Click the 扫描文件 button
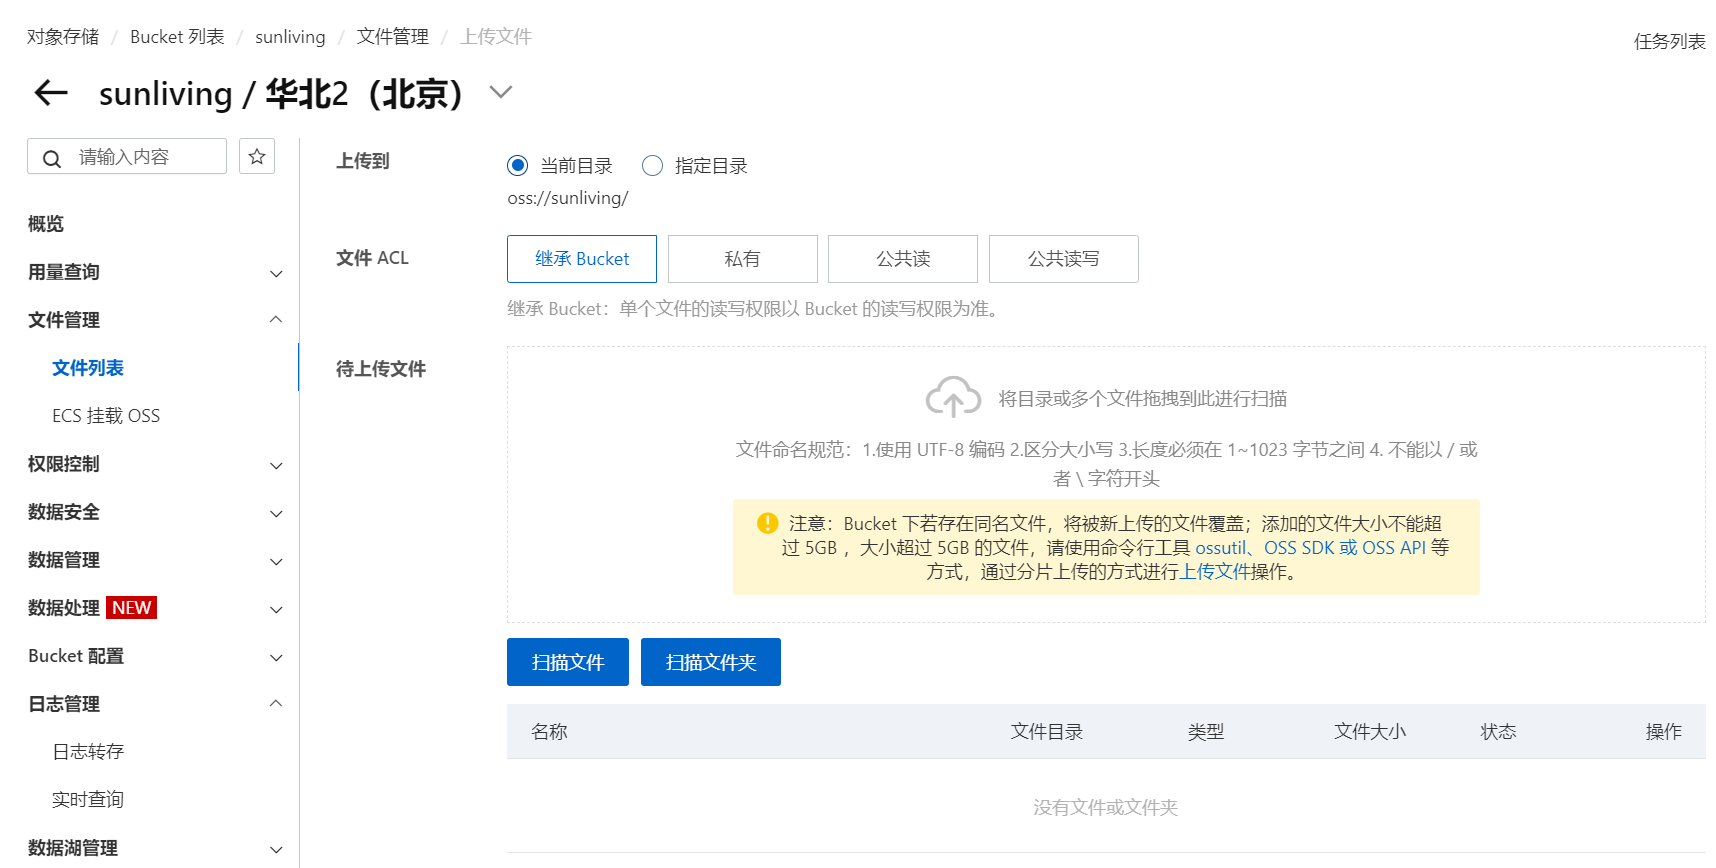 point(568,662)
